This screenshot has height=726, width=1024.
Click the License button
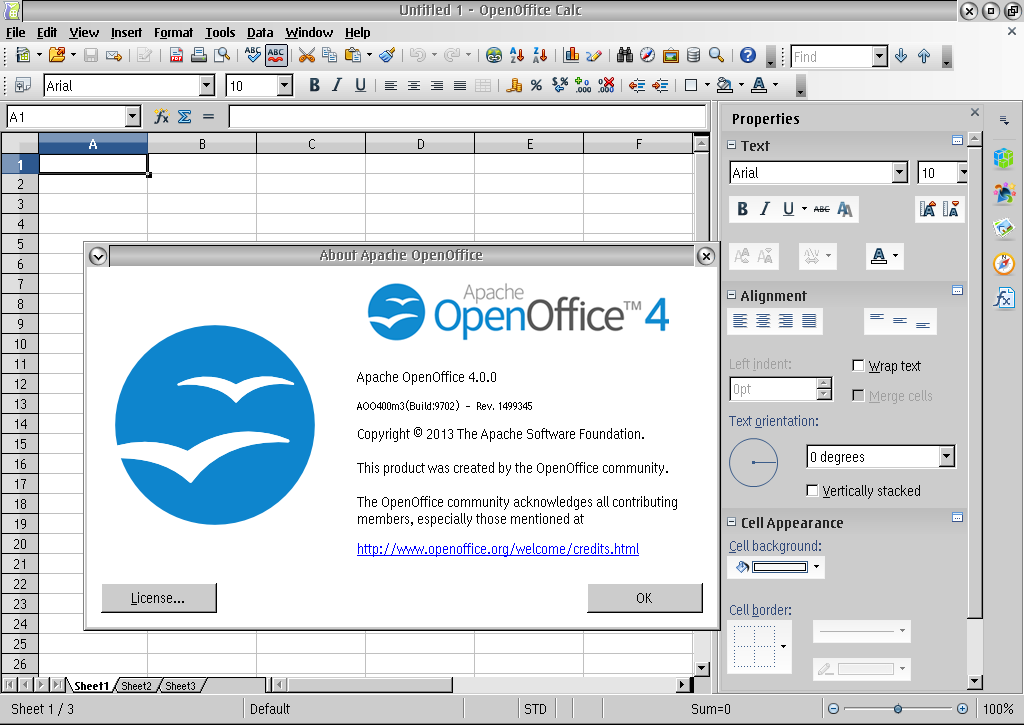[158, 598]
